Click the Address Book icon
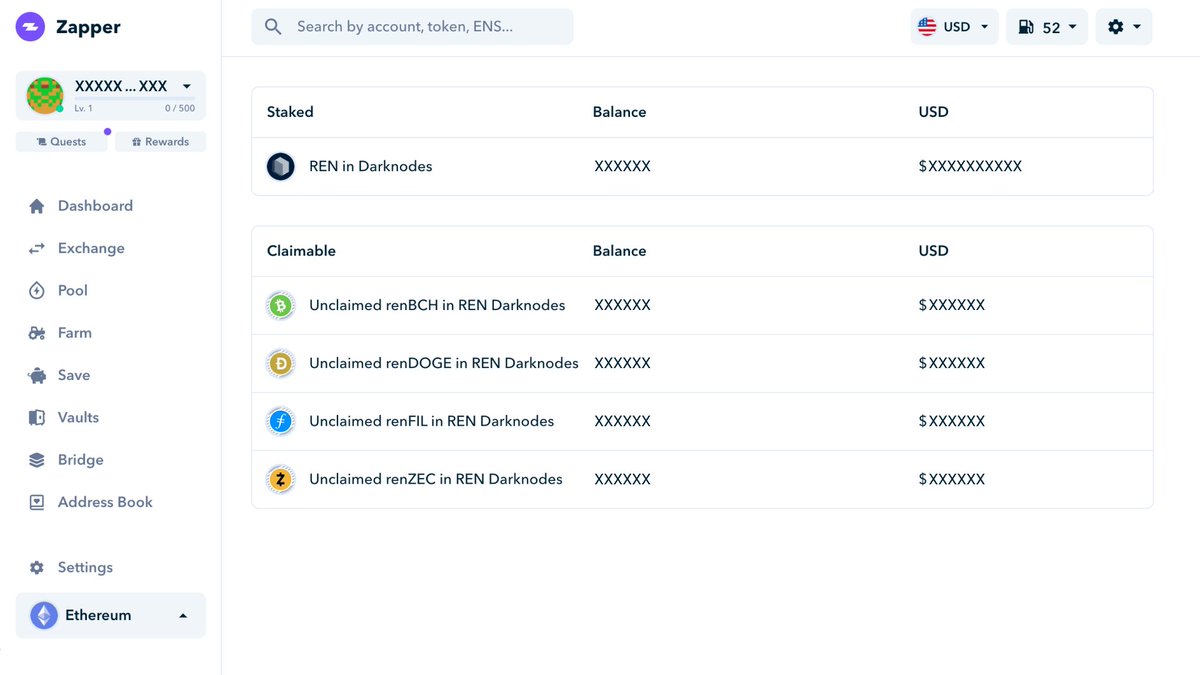 [37, 503]
